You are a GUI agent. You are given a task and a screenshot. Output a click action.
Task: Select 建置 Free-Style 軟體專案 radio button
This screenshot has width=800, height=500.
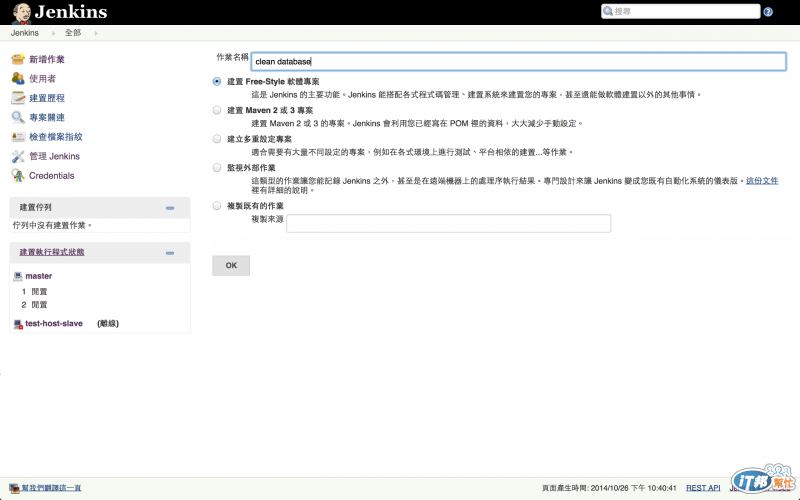(217, 82)
